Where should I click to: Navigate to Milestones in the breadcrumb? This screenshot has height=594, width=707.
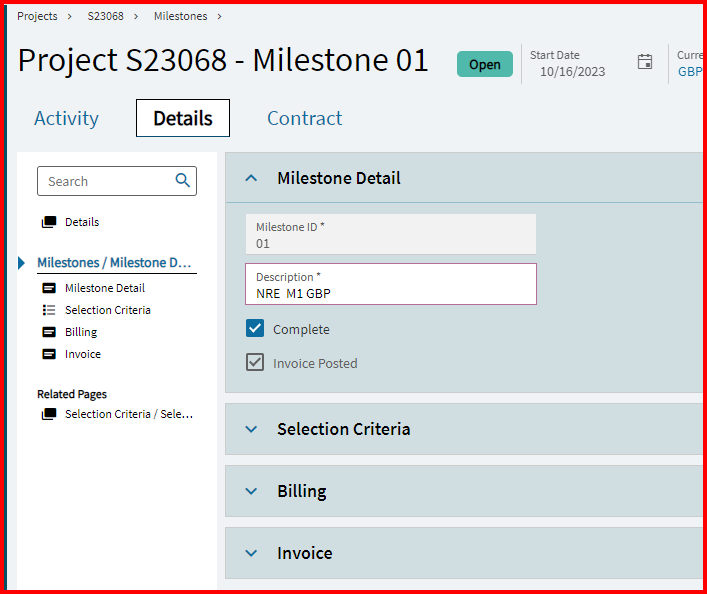180,16
